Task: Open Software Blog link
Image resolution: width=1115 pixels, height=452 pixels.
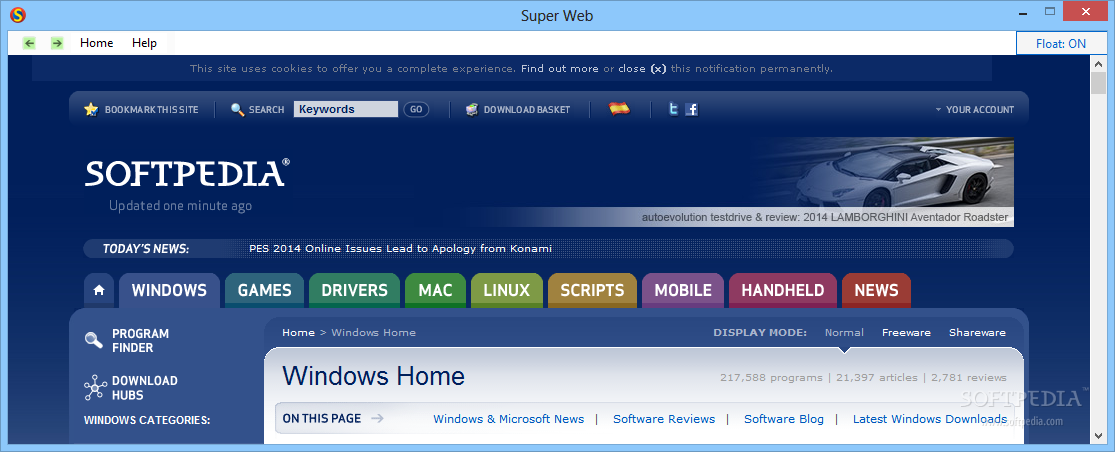Action: point(784,419)
